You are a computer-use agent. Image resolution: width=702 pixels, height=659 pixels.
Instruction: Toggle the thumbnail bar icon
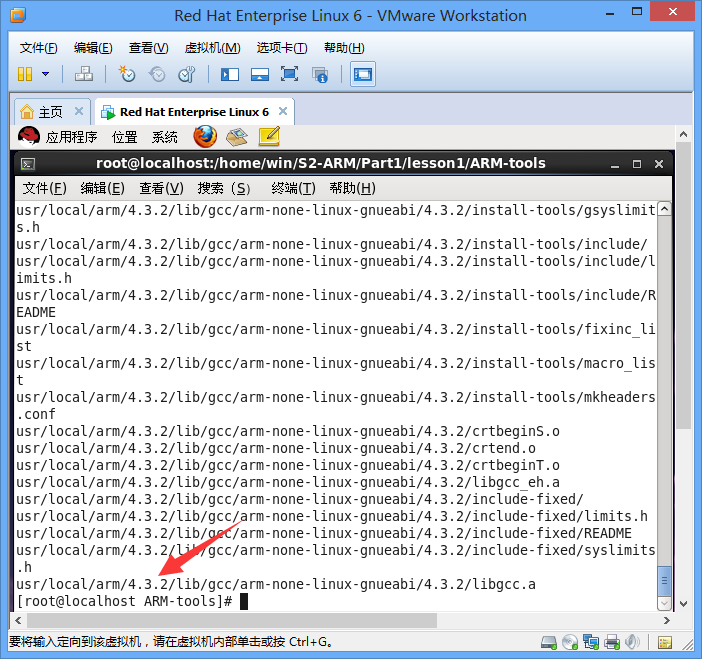coord(260,74)
